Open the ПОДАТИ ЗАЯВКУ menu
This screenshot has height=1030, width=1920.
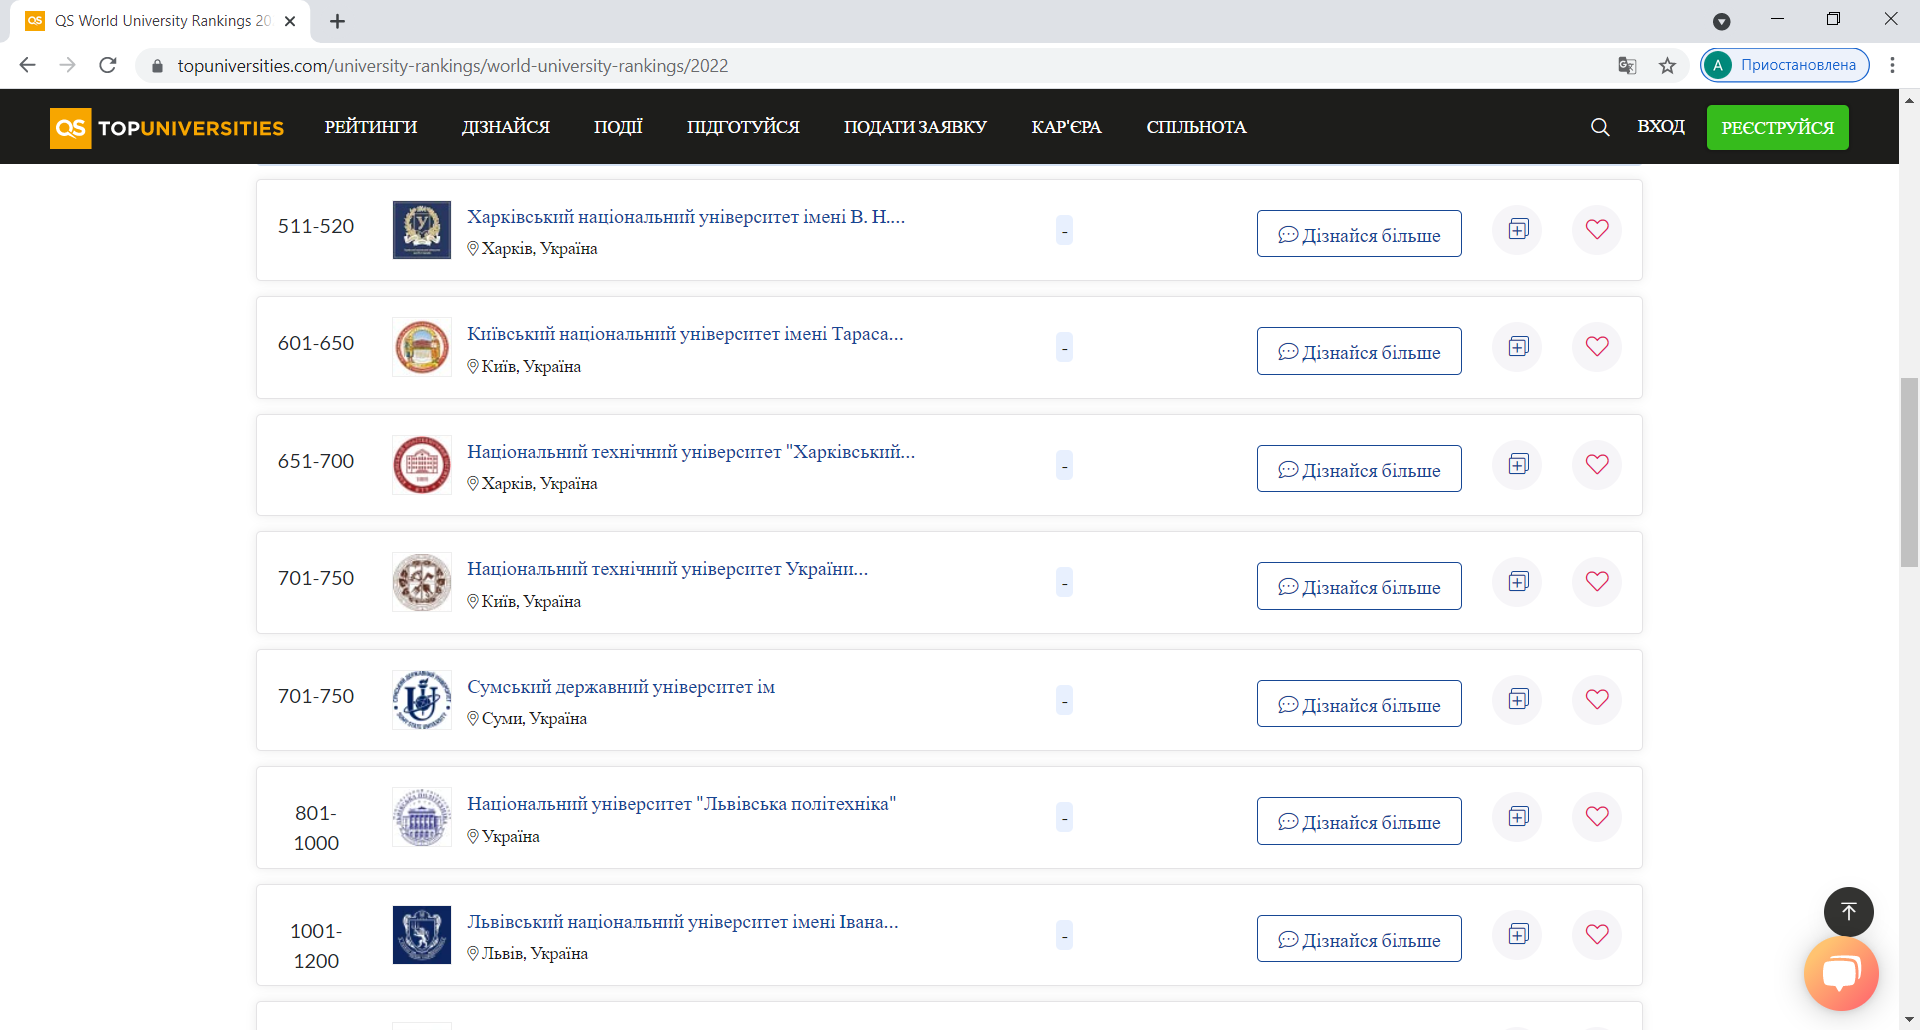(915, 127)
